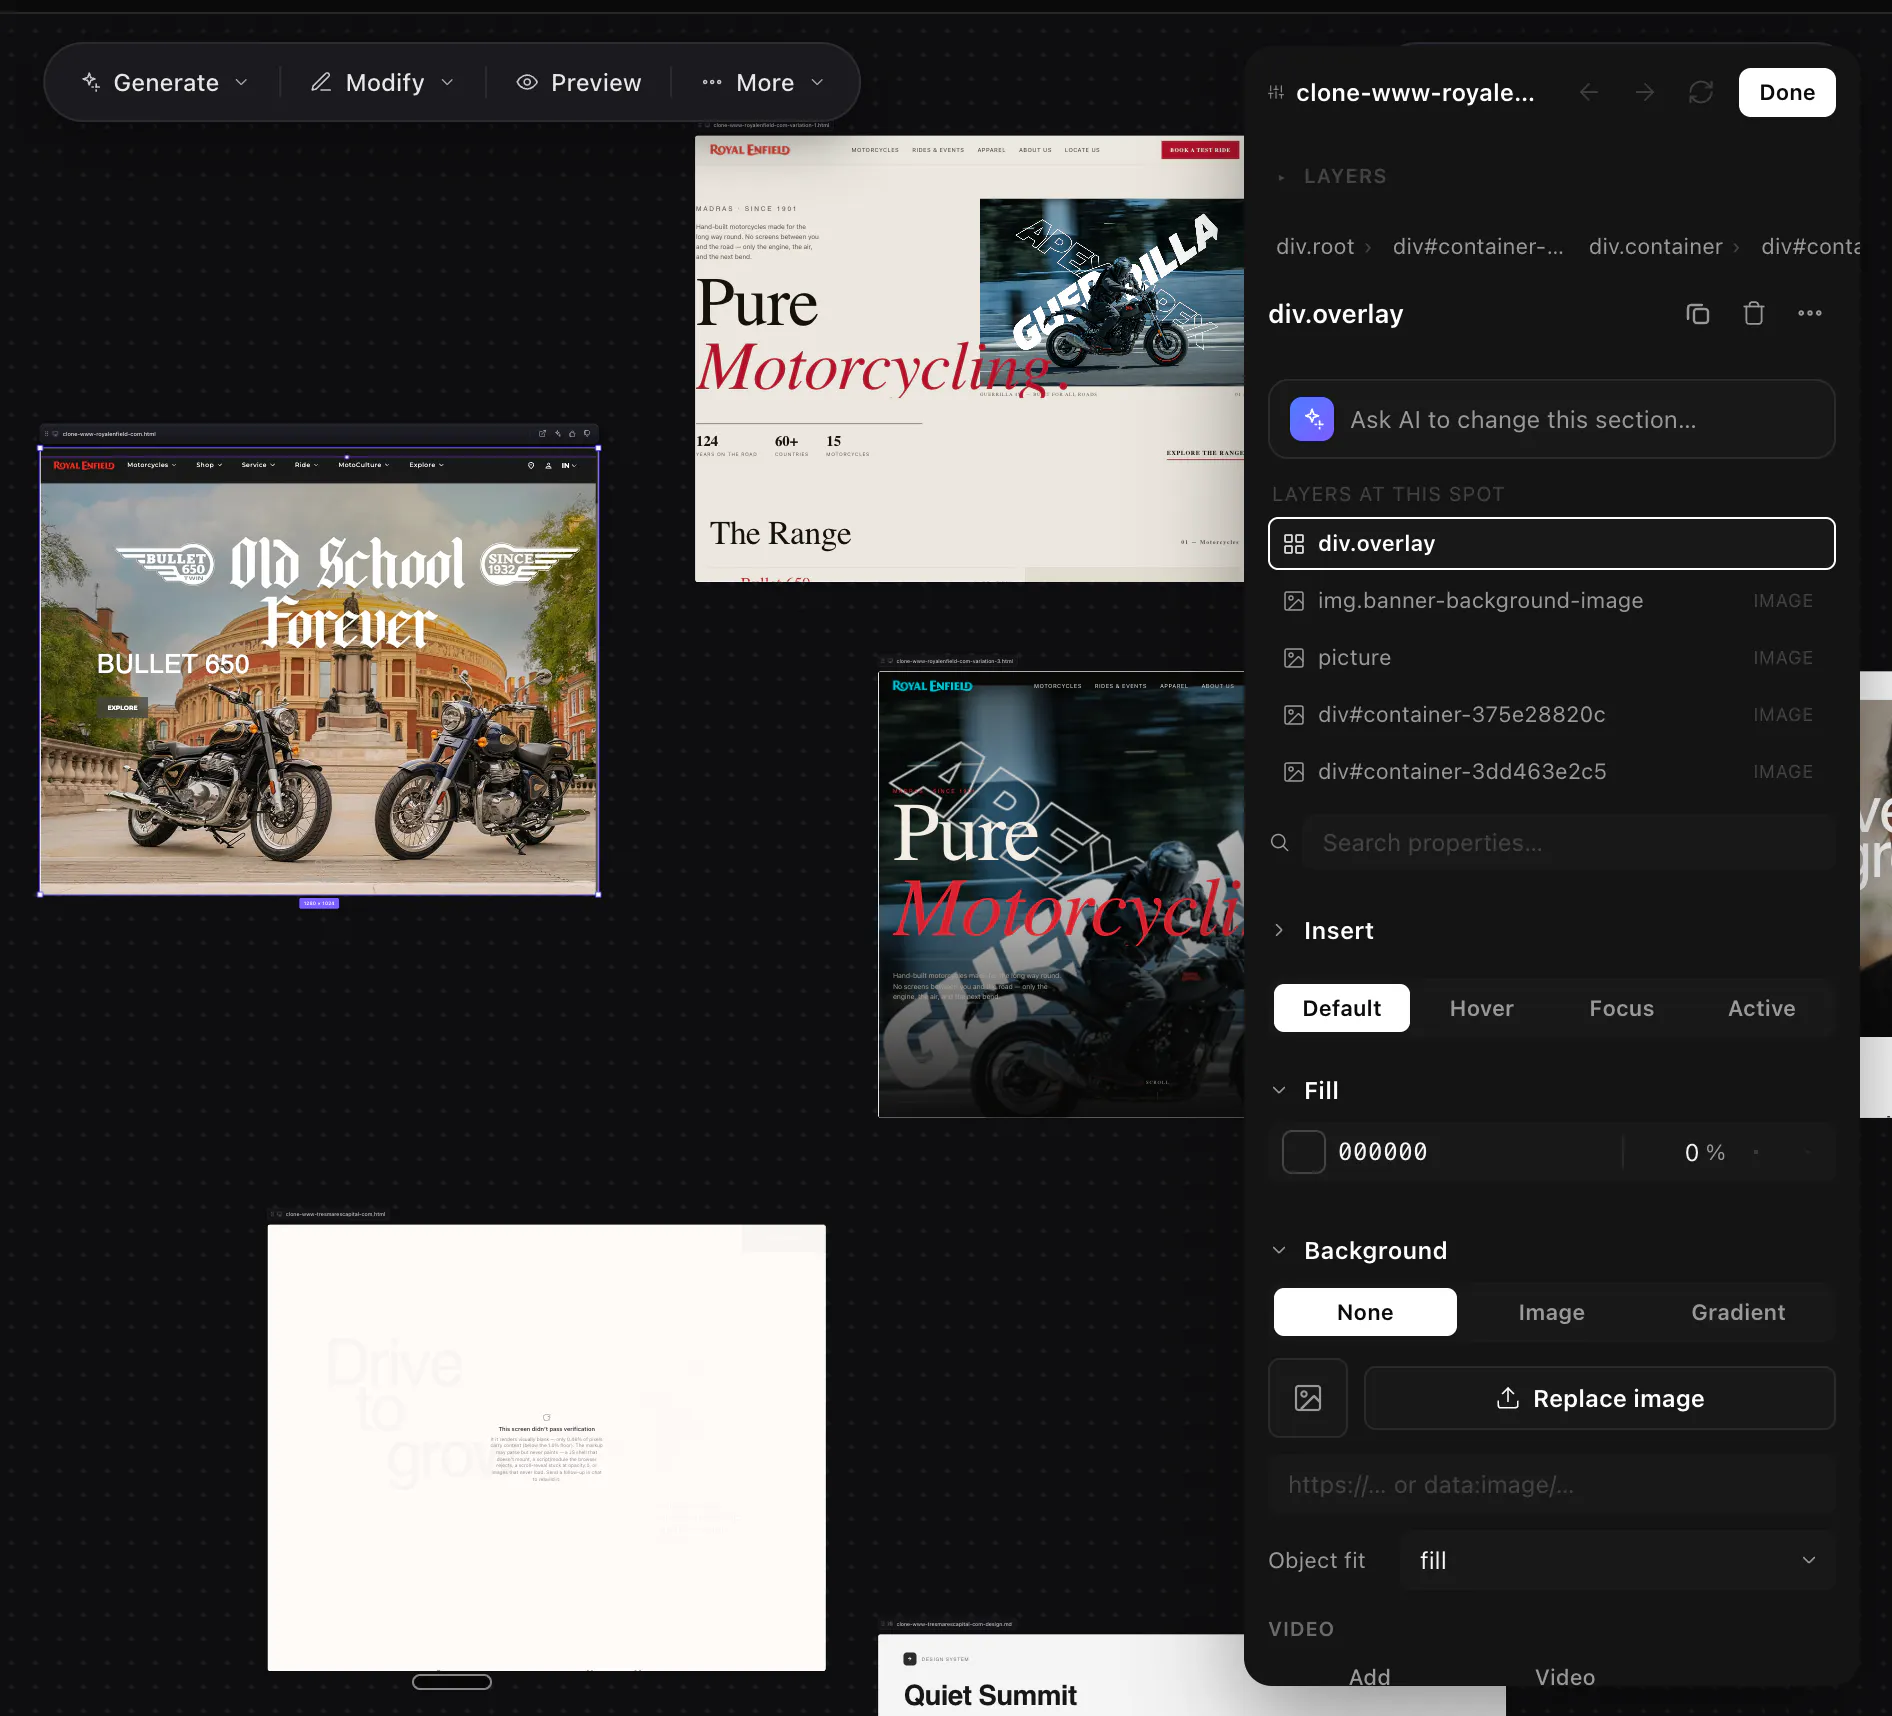This screenshot has width=1892, height=1716.
Task: Select the Active state tab
Action: [1761, 1009]
